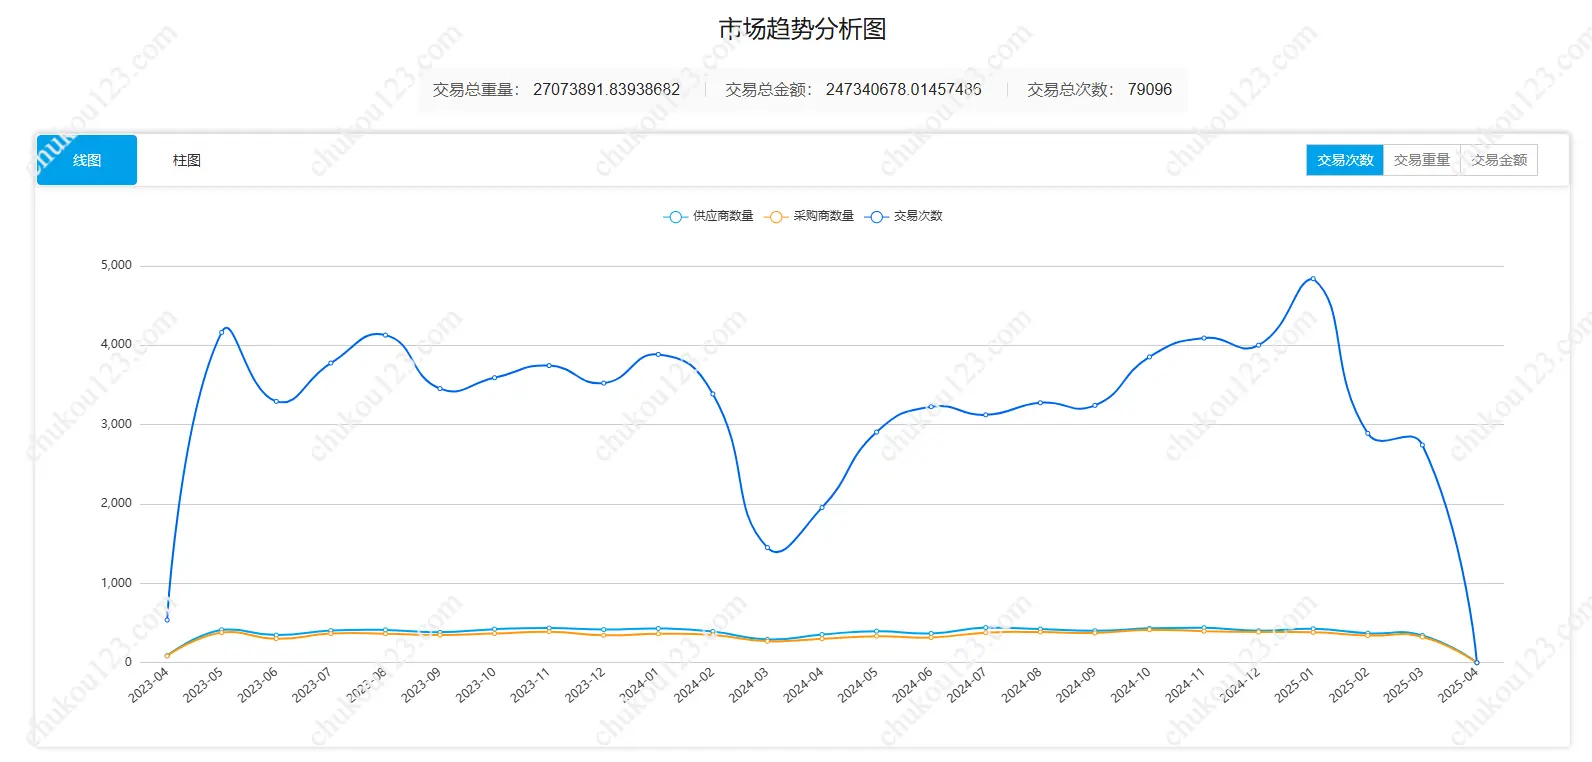Image resolution: width=1592 pixels, height=762 pixels.
Task: Toggle the 交易次数 legend series
Action: pyautogui.click(x=905, y=216)
